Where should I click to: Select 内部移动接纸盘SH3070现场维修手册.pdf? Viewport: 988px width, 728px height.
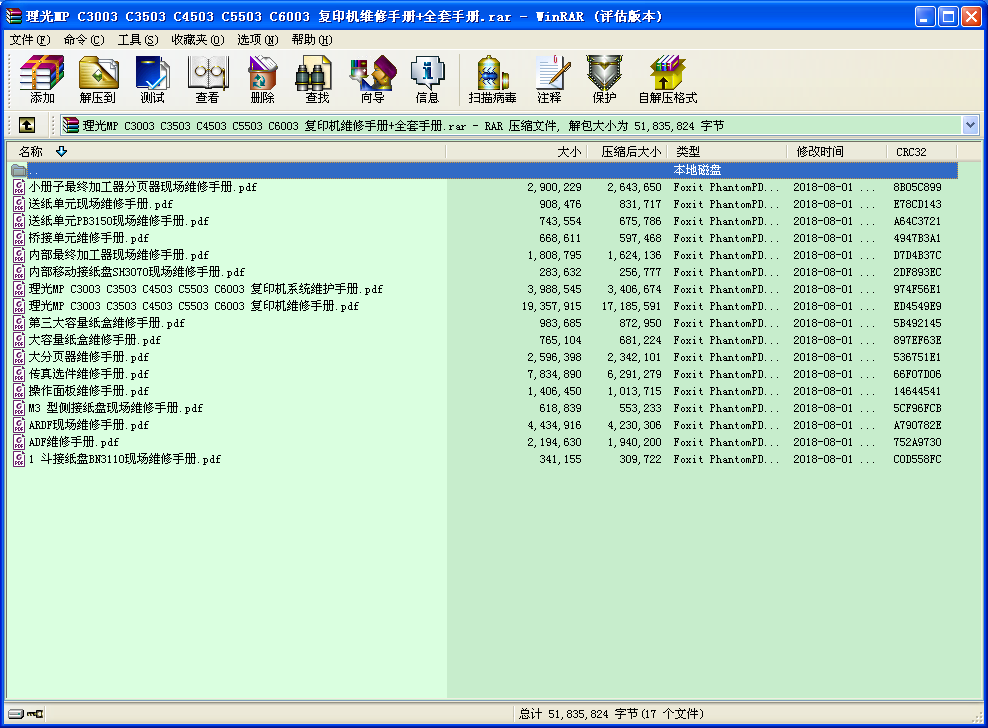(x=137, y=272)
